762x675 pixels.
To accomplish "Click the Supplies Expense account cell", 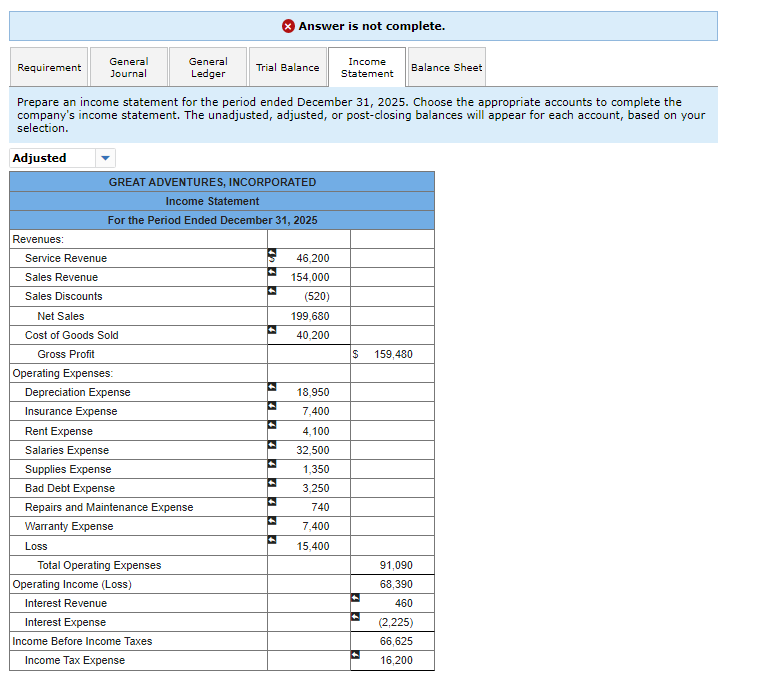I will (x=139, y=469).
